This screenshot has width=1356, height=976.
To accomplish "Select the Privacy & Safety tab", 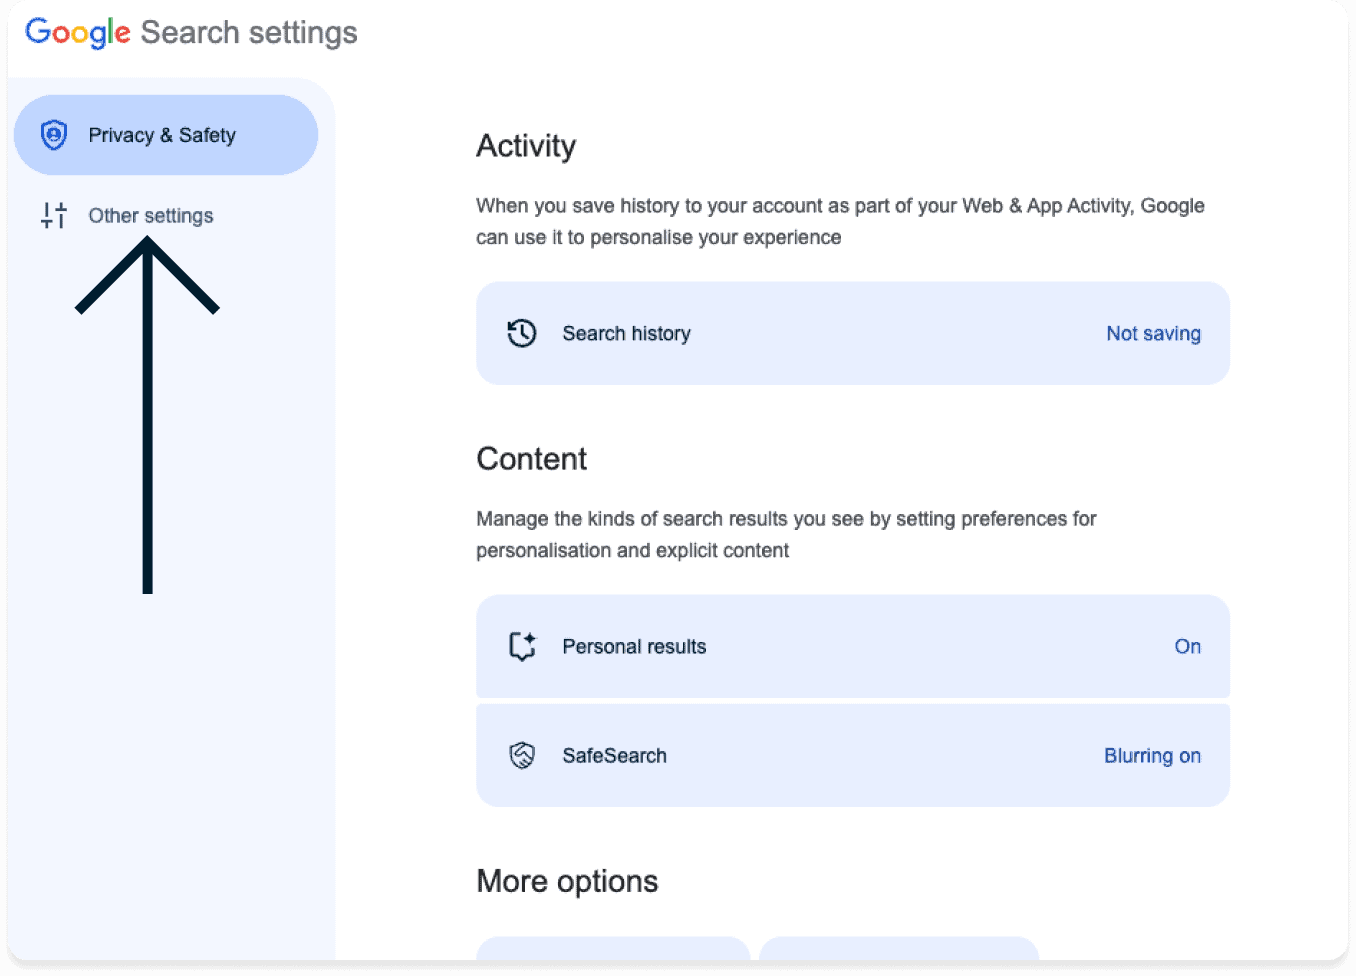I will tap(162, 135).
